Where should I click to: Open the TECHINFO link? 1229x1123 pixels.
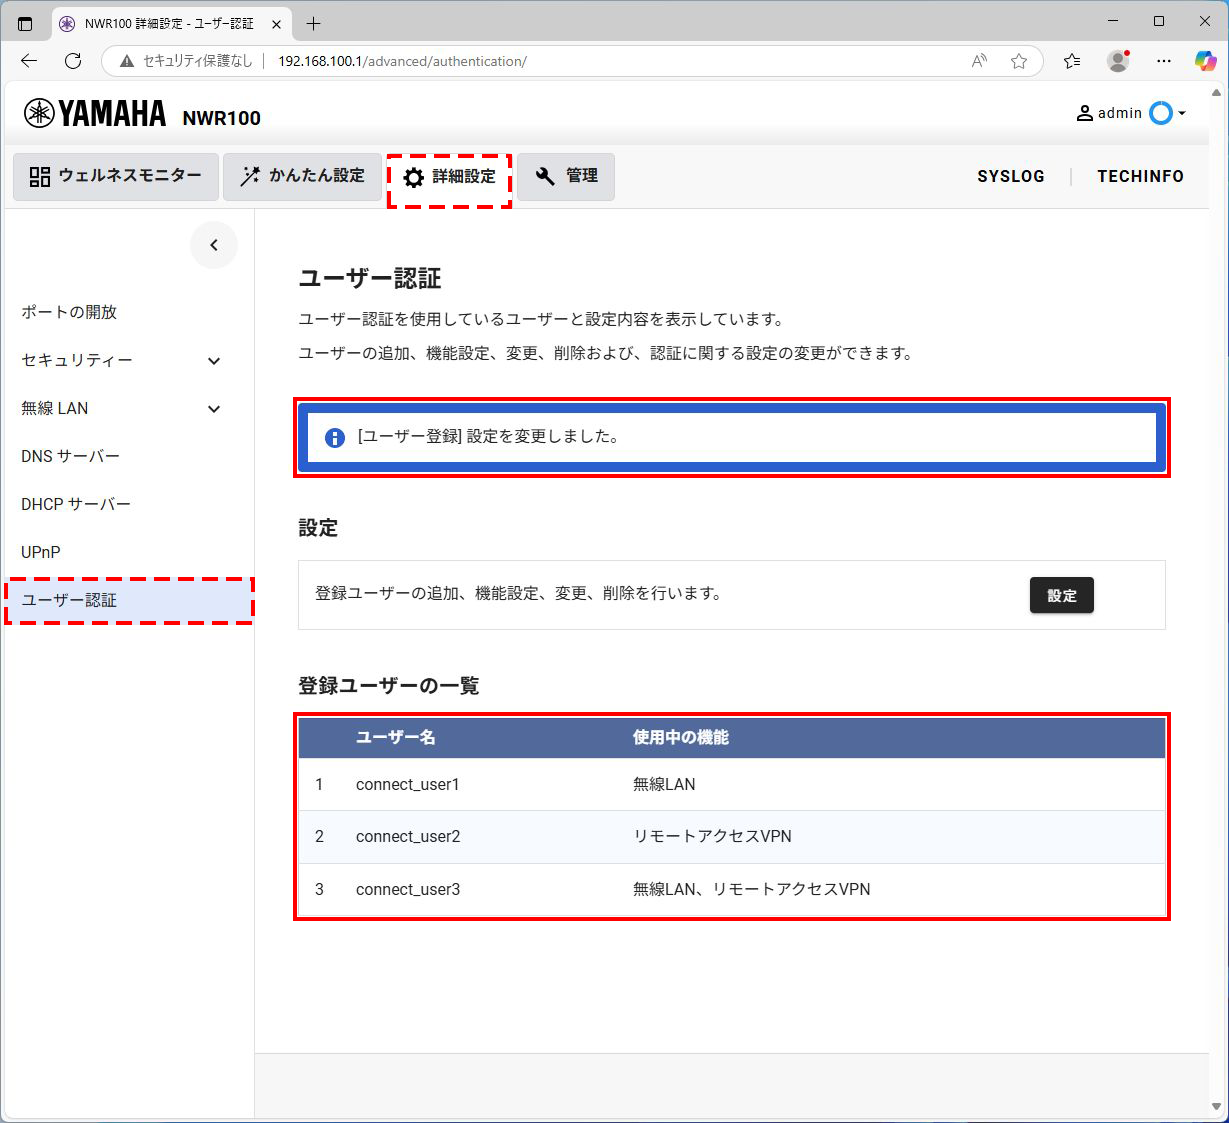point(1140,176)
